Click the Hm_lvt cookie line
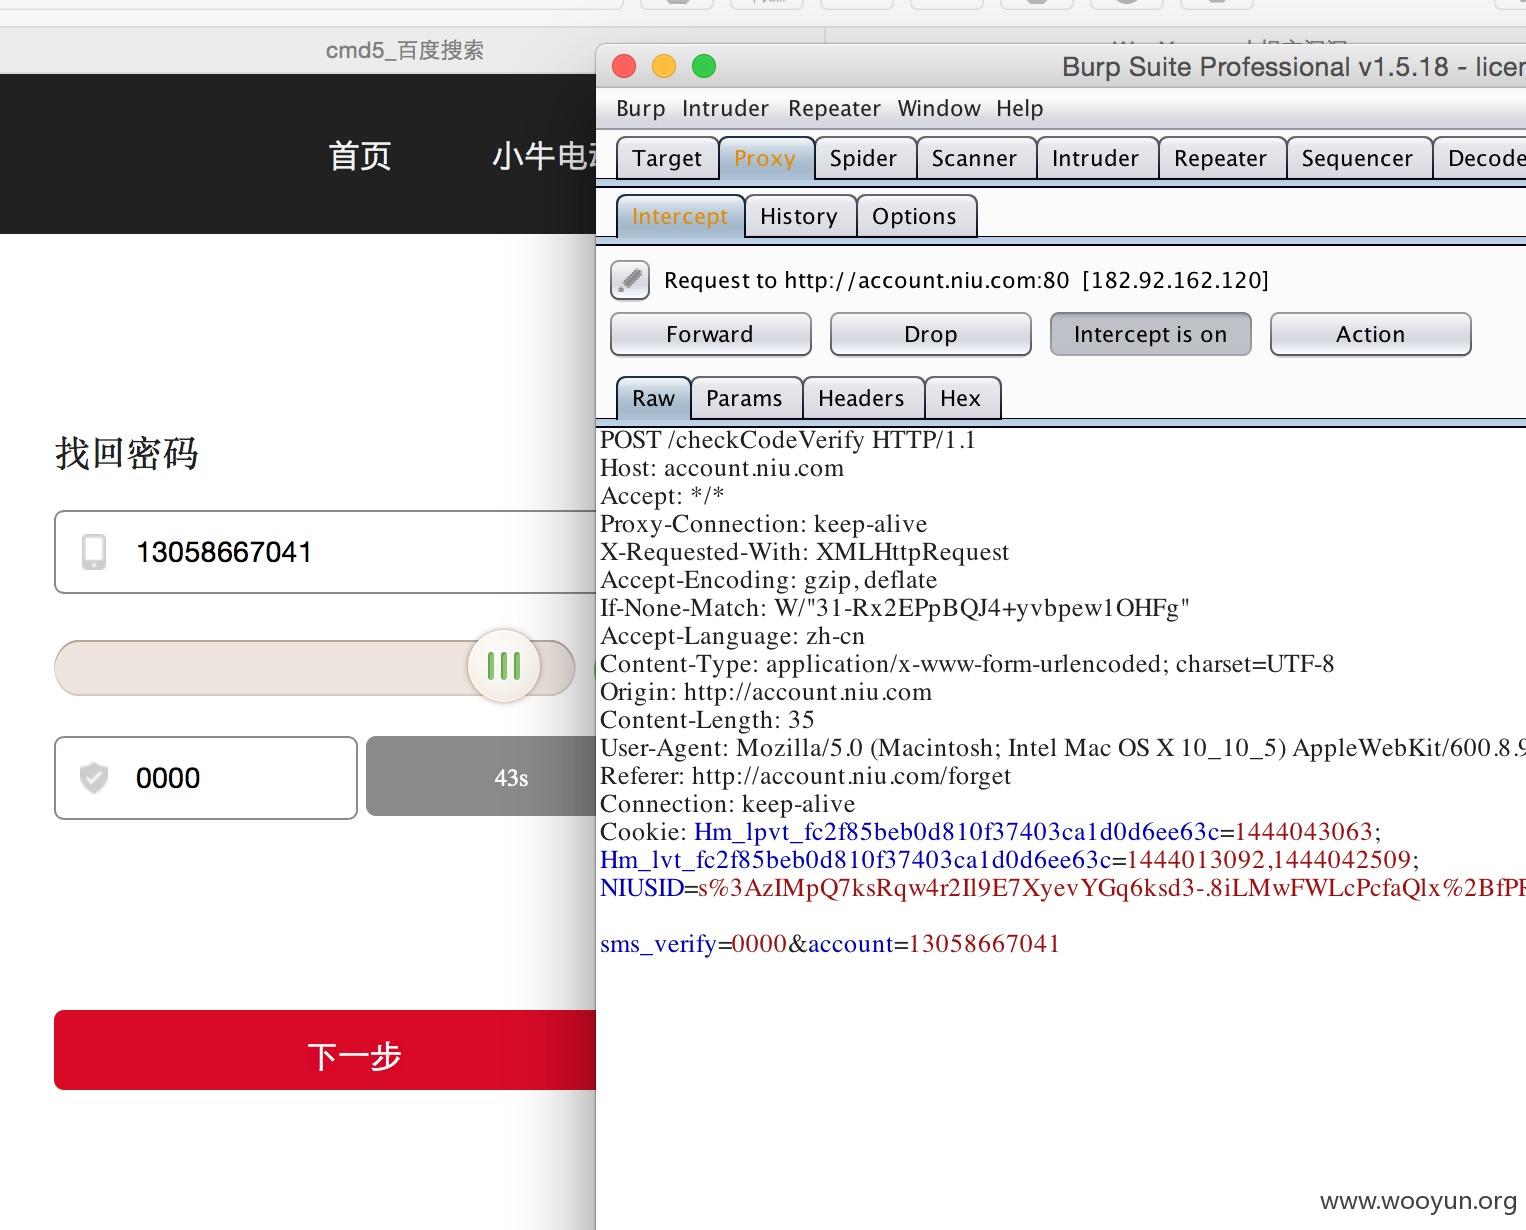The image size is (1526, 1230). pos(1010,860)
